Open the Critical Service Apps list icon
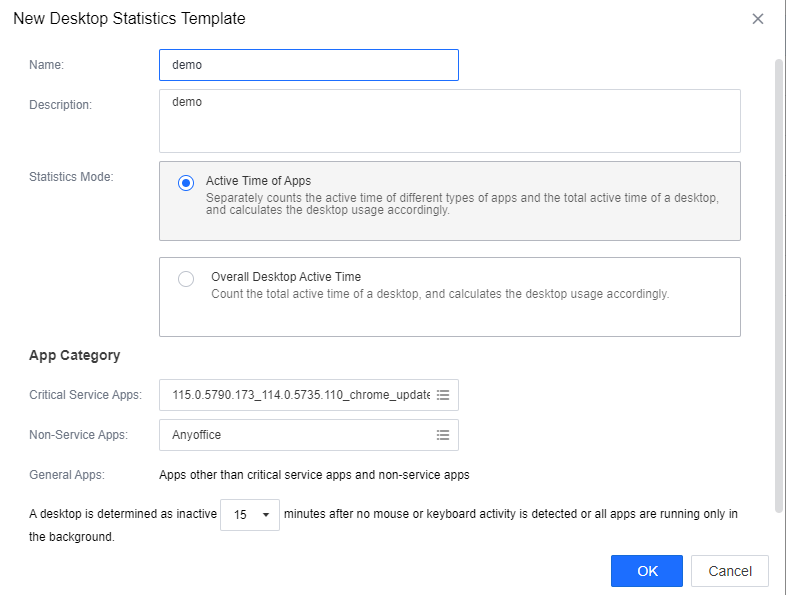 [x=443, y=395]
